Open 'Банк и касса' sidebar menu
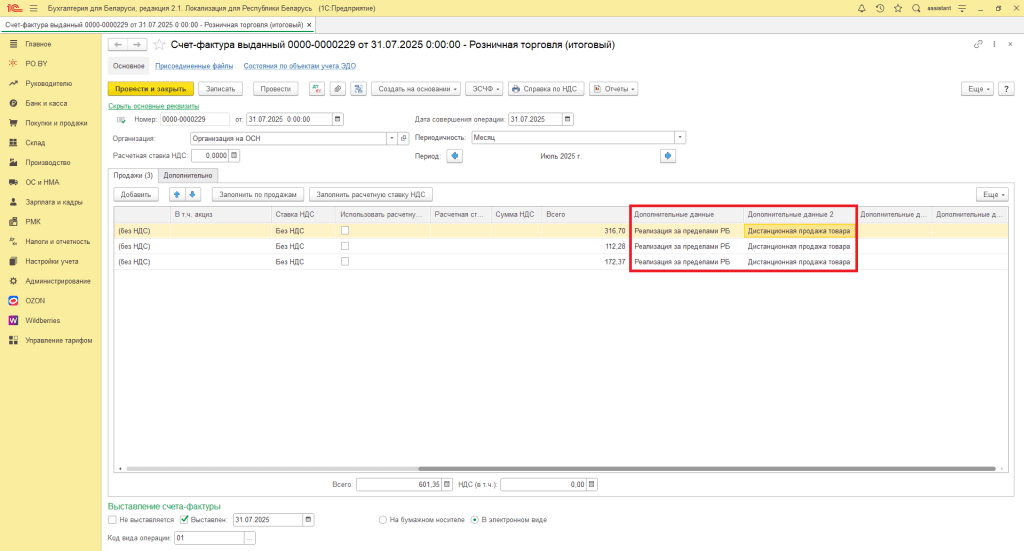This screenshot has height=551, width=1024. tap(46, 103)
